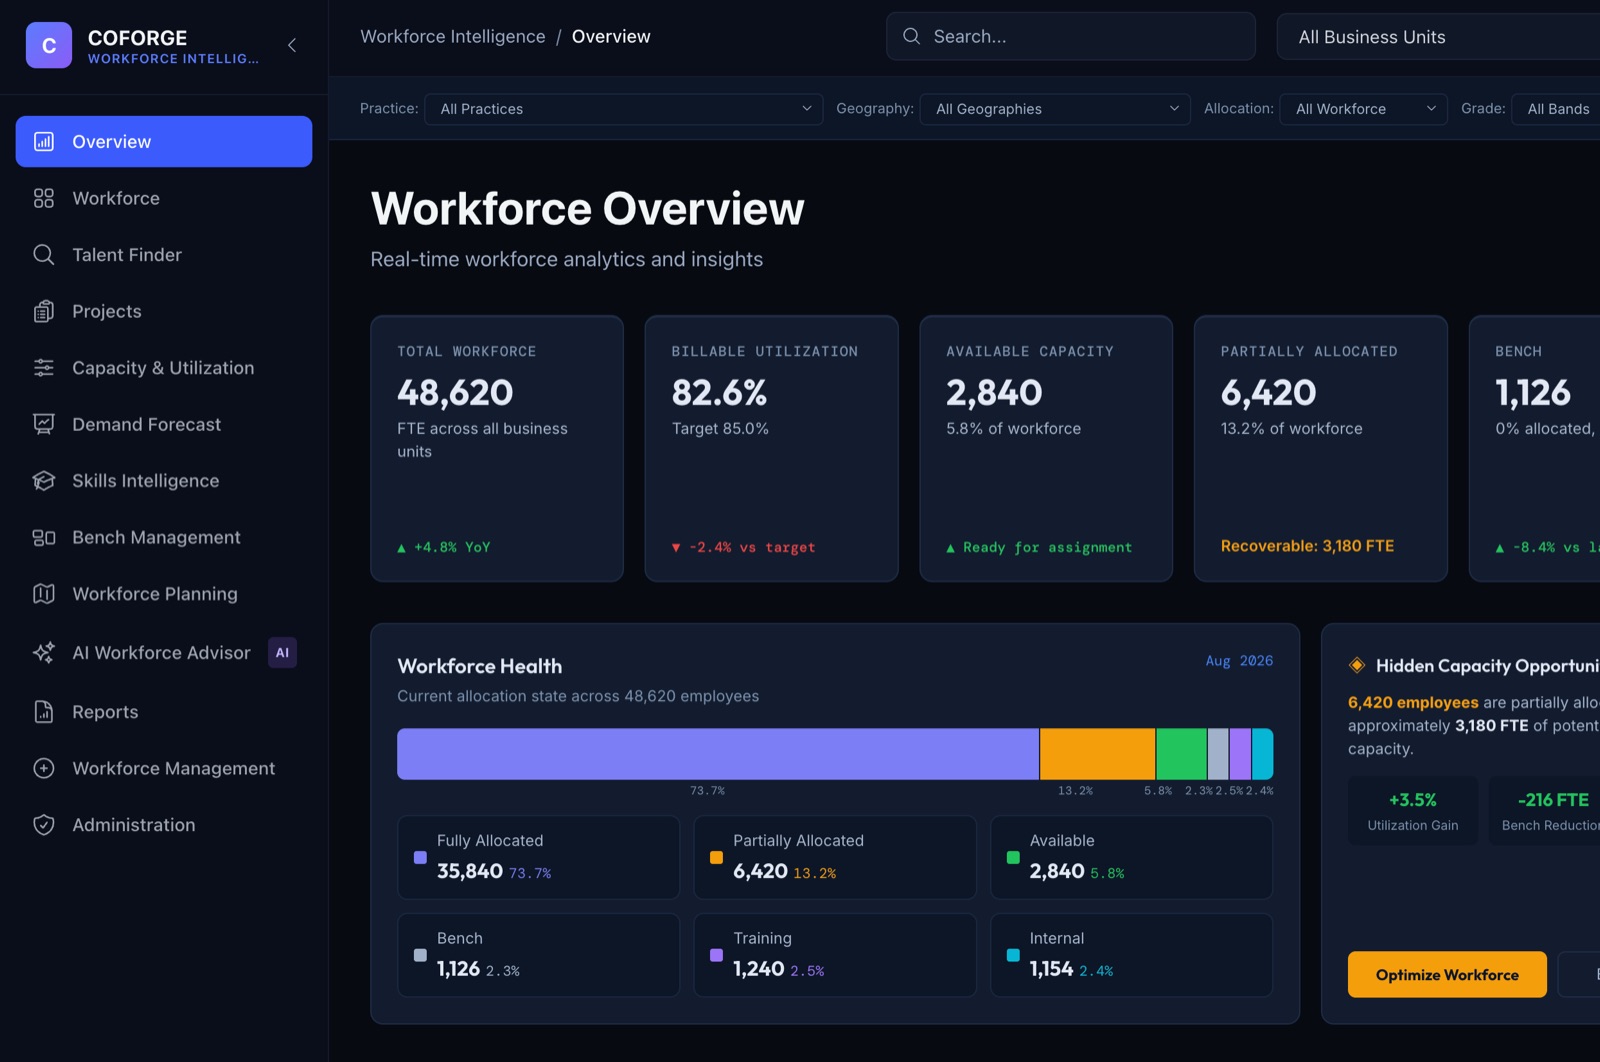
Task: Click the Recoverable: 3,180 FTE text
Action: (x=1307, y=546)
